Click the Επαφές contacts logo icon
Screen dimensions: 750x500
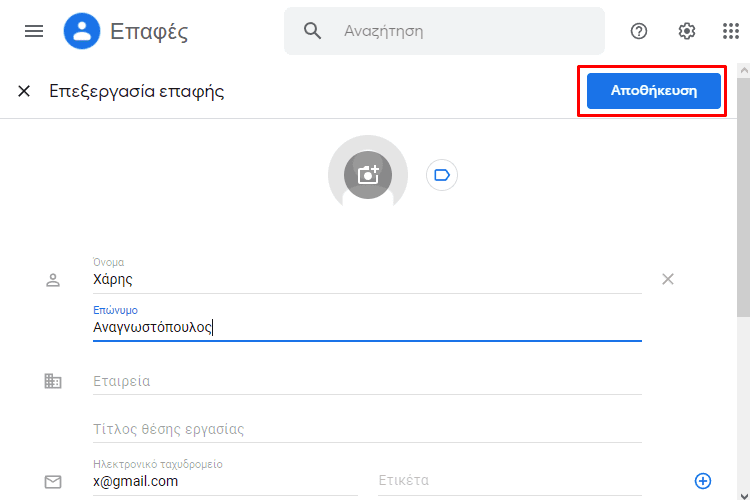[82, 31]
